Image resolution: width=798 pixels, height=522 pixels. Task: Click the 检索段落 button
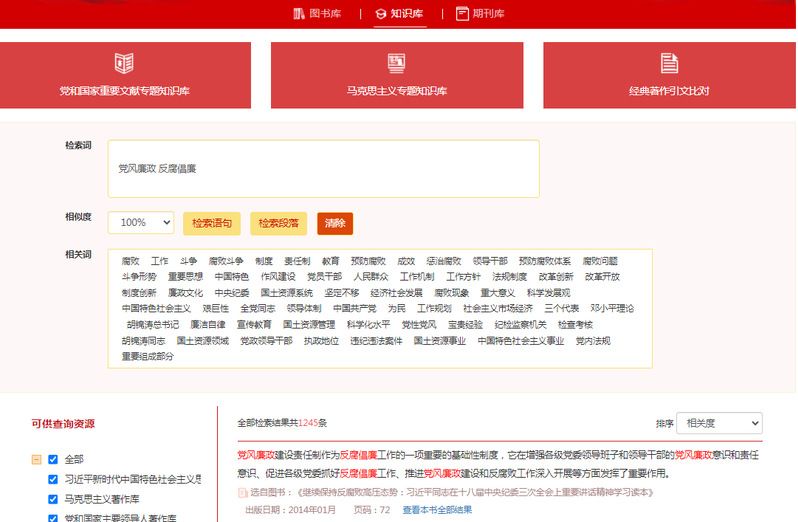(x=279, y=223)
